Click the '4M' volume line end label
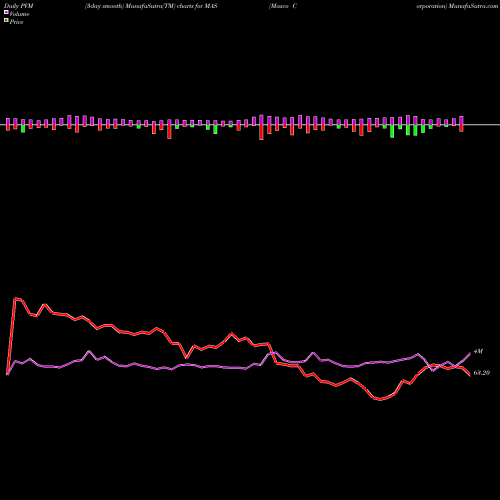The width and height of the screenshot is (500, 500). point(478,352)
